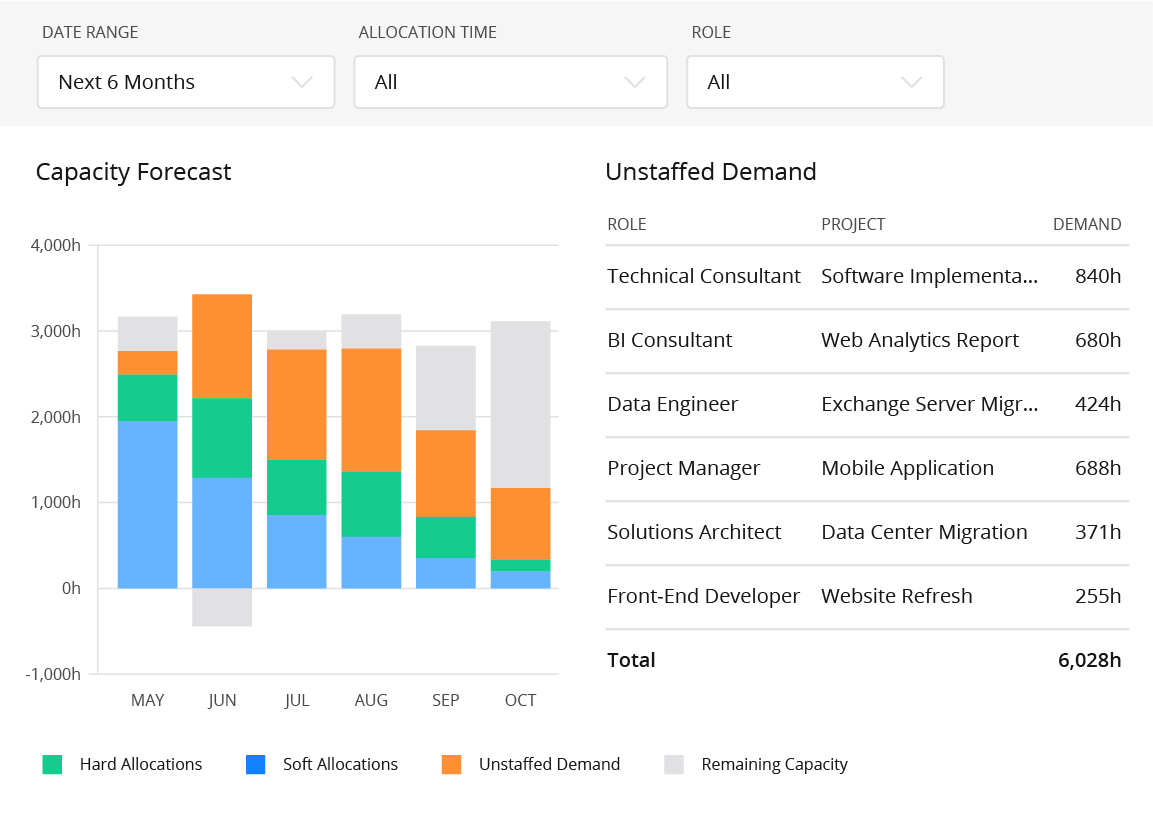Open the Date Range dropdown

click(x=185, y=82)
